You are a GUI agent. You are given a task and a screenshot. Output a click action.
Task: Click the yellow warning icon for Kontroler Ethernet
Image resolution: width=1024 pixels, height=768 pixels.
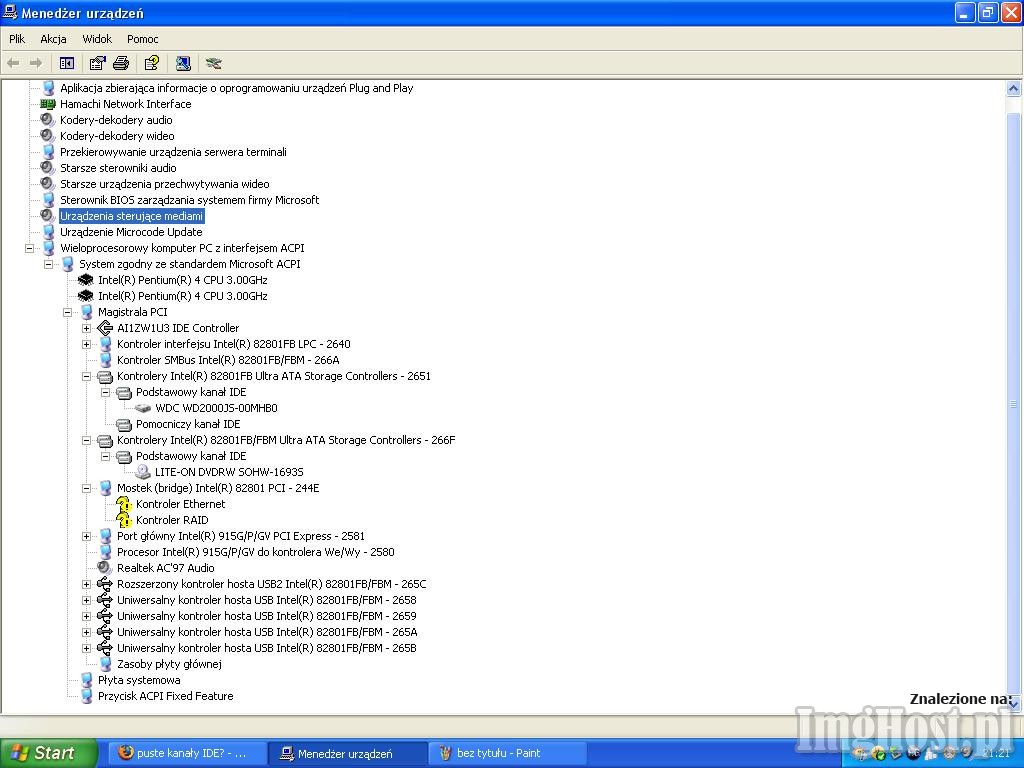(123, 504)
